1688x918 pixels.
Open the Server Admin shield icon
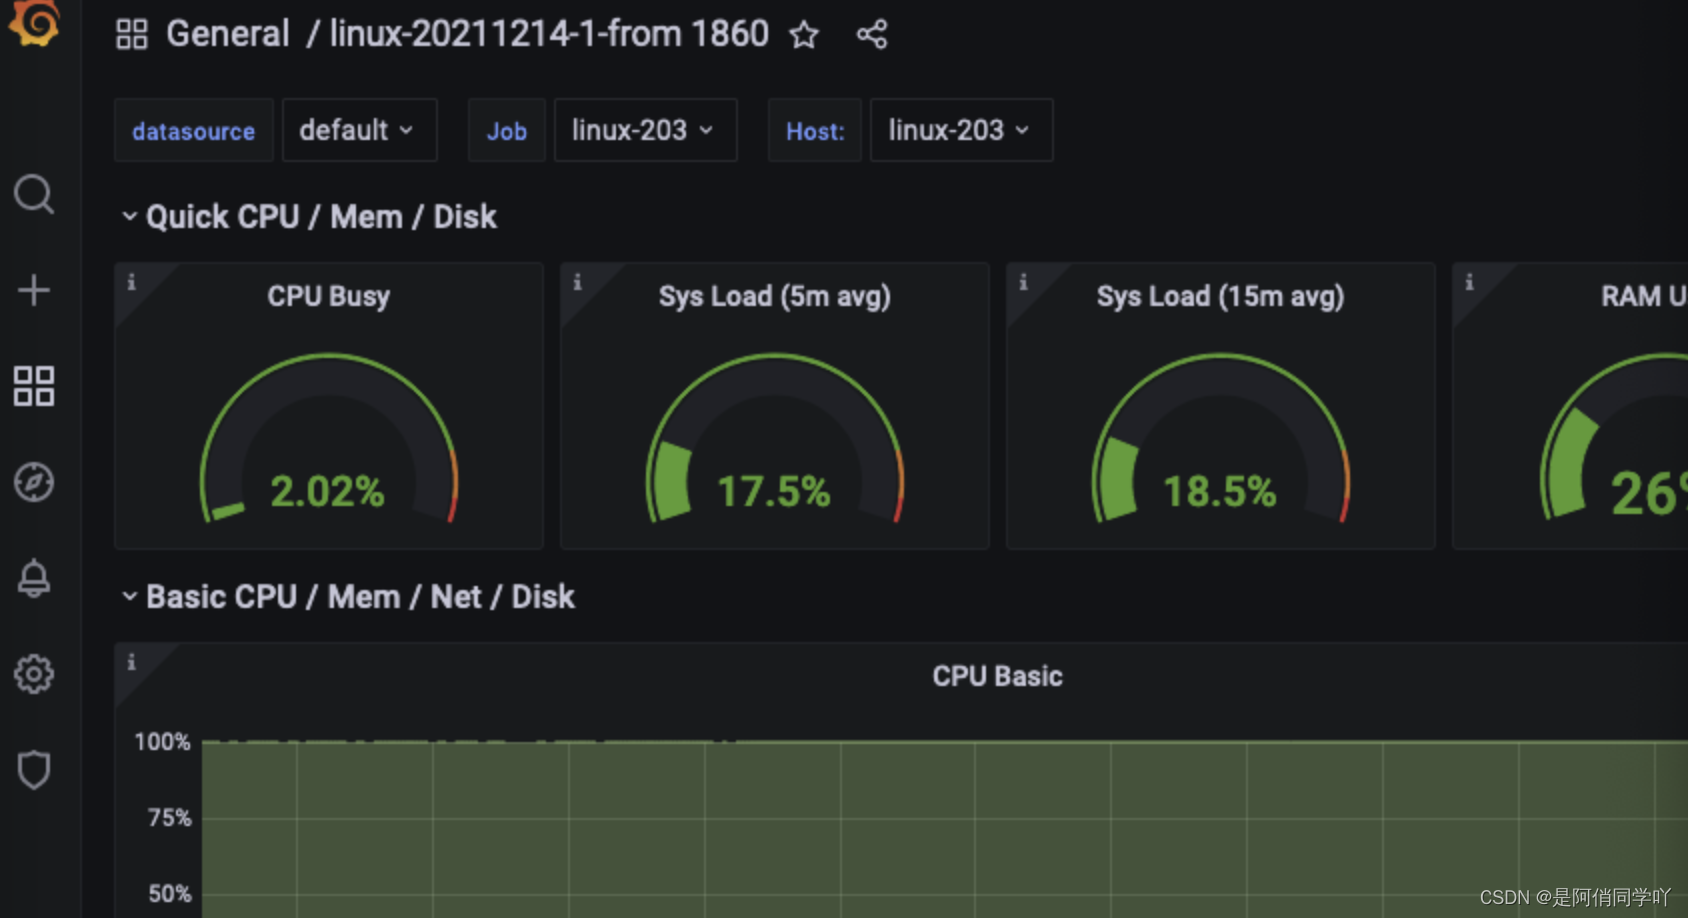pyautogui.click(x=34, y=770)
